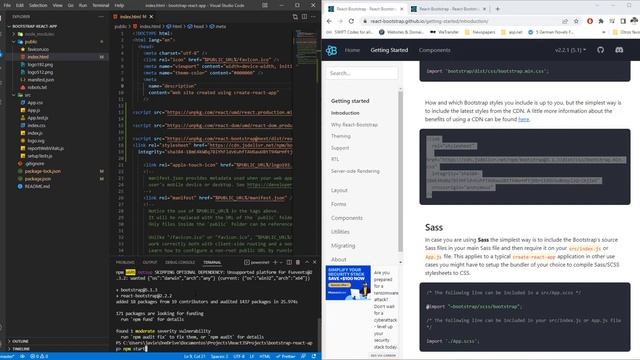Split the terminal panel
This screenshot has width=640, height=360.
[x=289, y=262]
